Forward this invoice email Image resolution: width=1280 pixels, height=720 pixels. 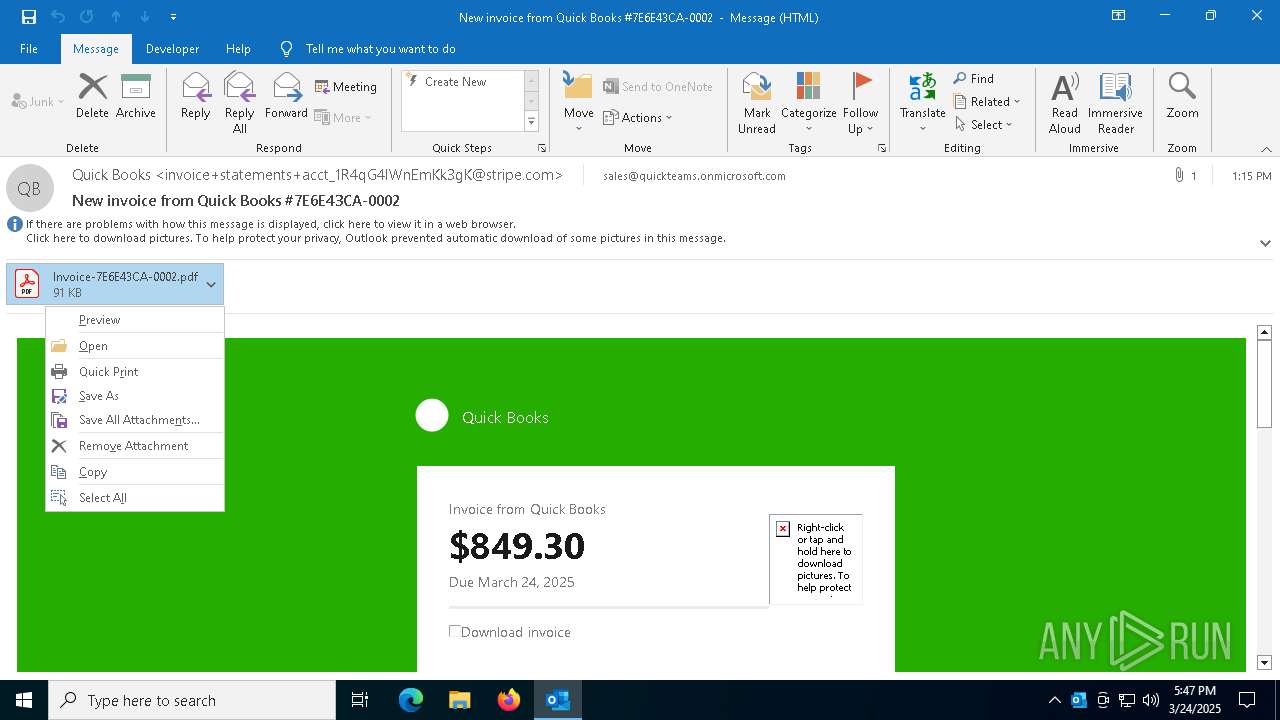pyautogui.click(x=286, y=96)
